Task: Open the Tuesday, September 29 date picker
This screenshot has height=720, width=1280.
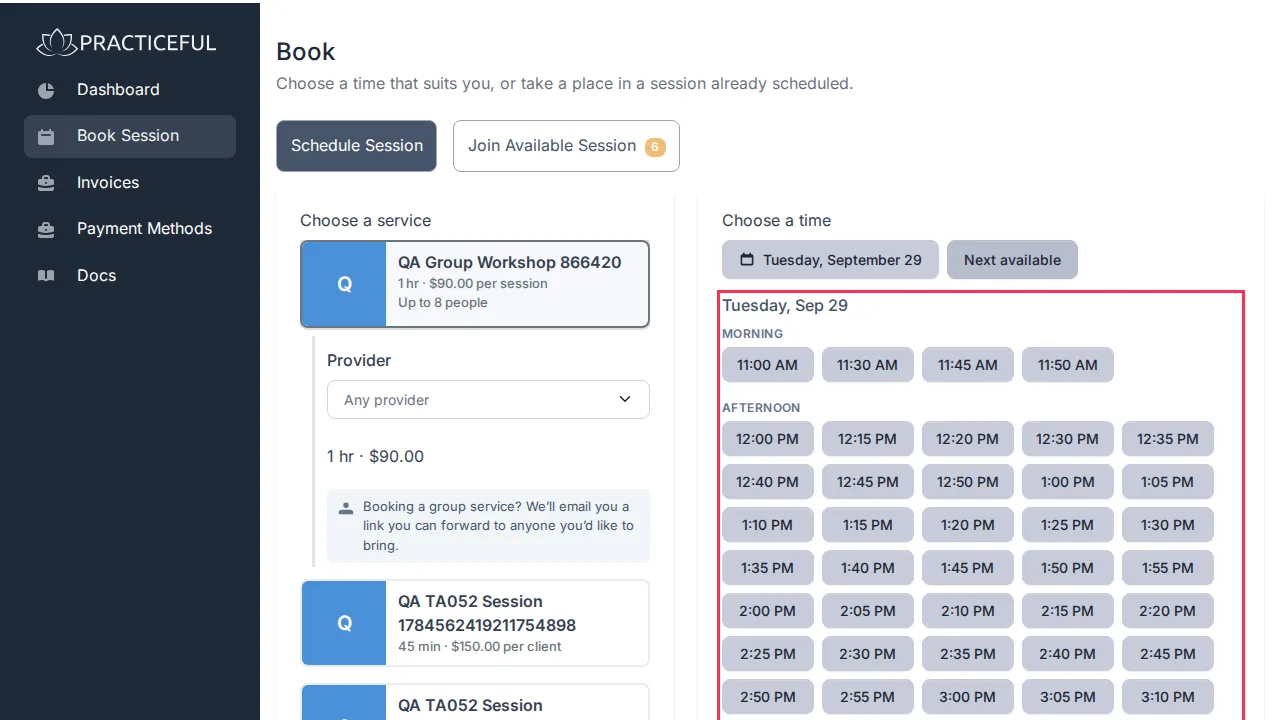Action: (x=830, y=260)
